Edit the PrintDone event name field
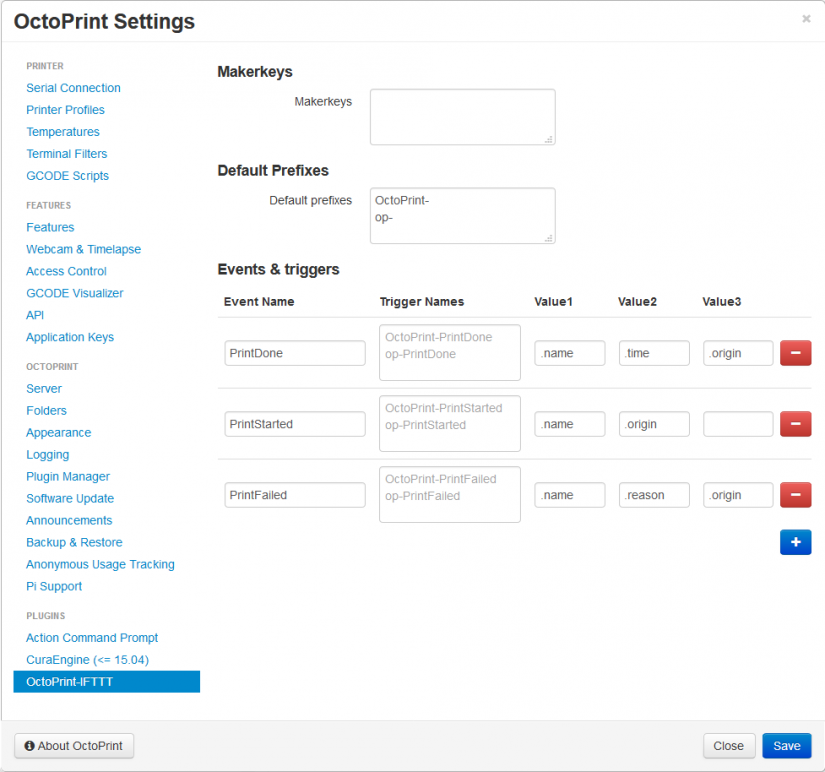The width and height of the screenshot is (825, 772). pyautogui.click(x=295, y=353)
